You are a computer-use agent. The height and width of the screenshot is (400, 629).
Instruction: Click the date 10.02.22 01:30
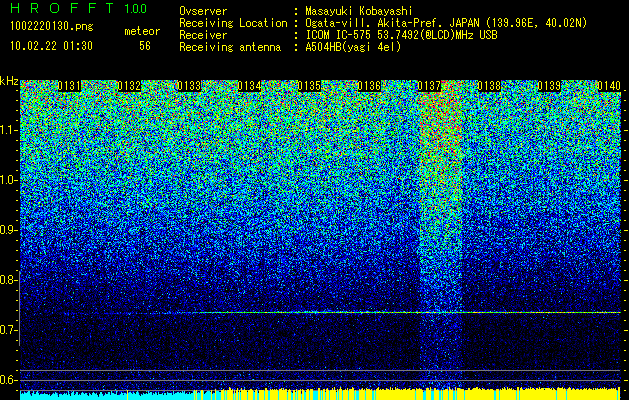(x=51, y=46)
